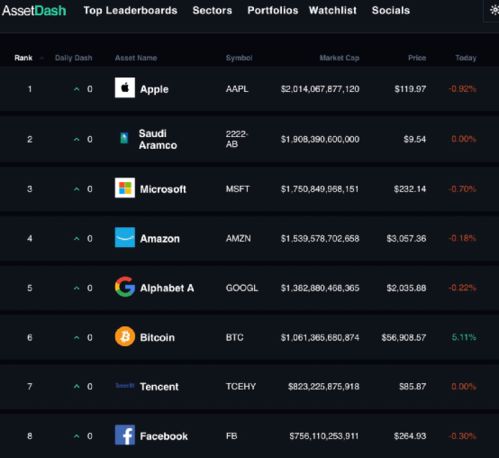Screen dimensions: 499x458
Task: Select the BTC symbol in Bitcoin row
Action: point(234,337)
